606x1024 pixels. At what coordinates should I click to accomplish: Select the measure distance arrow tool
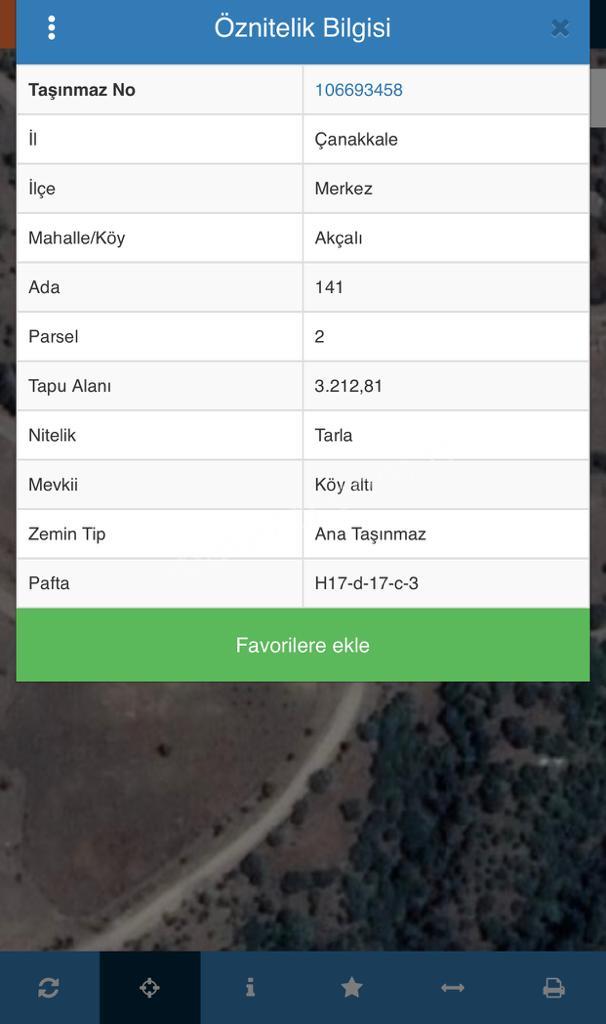coord(453,987)
